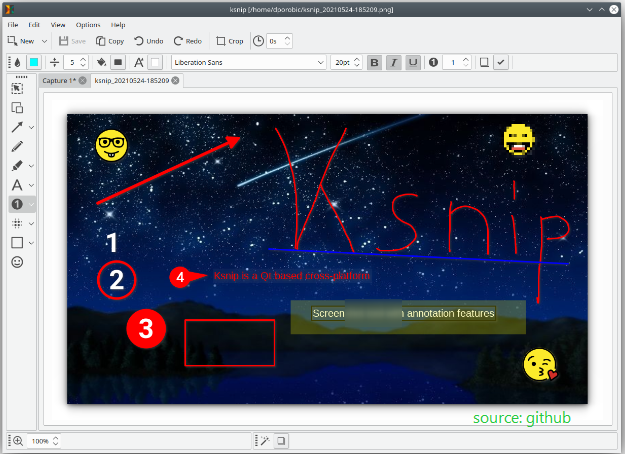Expand the Marker tool variants
Image resolution: width=625 pixels, height=454 pixels.
click(x=31, y=166)
